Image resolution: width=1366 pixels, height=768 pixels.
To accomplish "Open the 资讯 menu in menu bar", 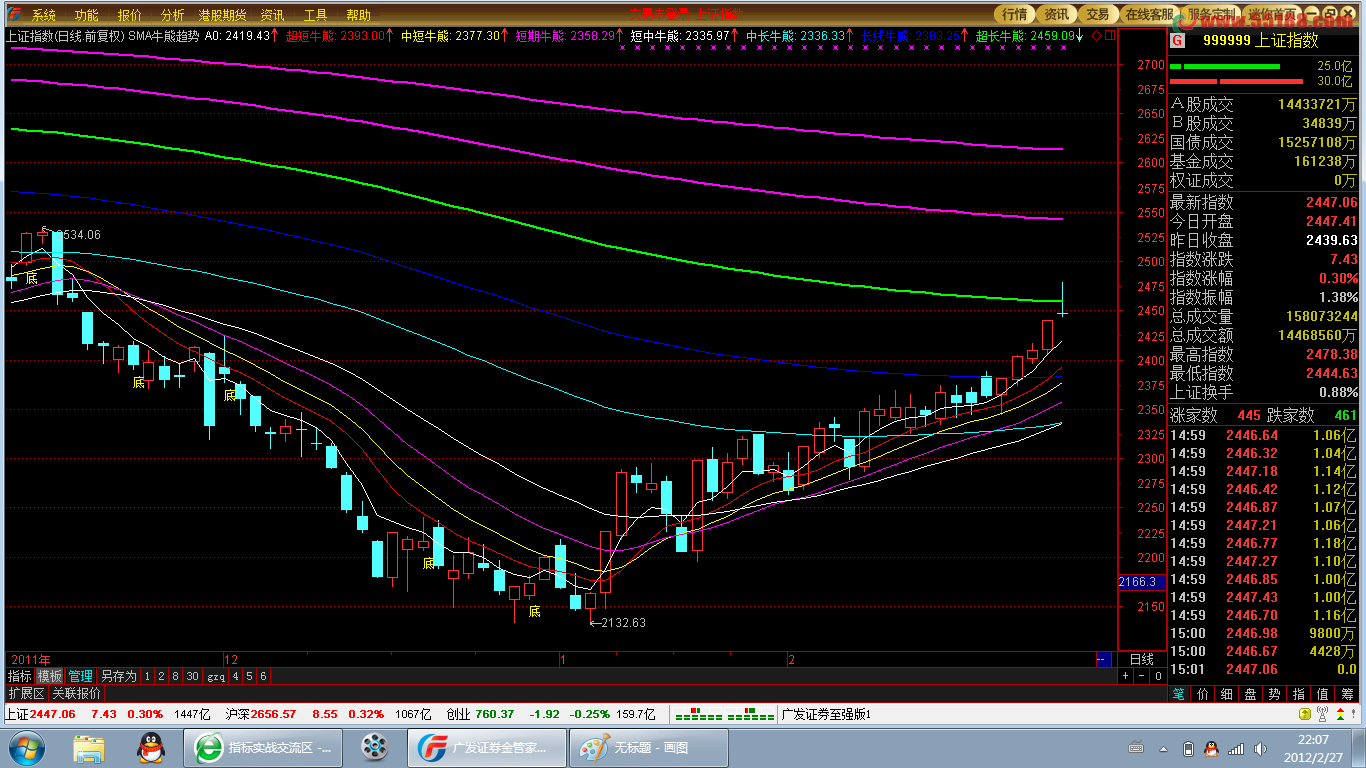I will 272,15.
